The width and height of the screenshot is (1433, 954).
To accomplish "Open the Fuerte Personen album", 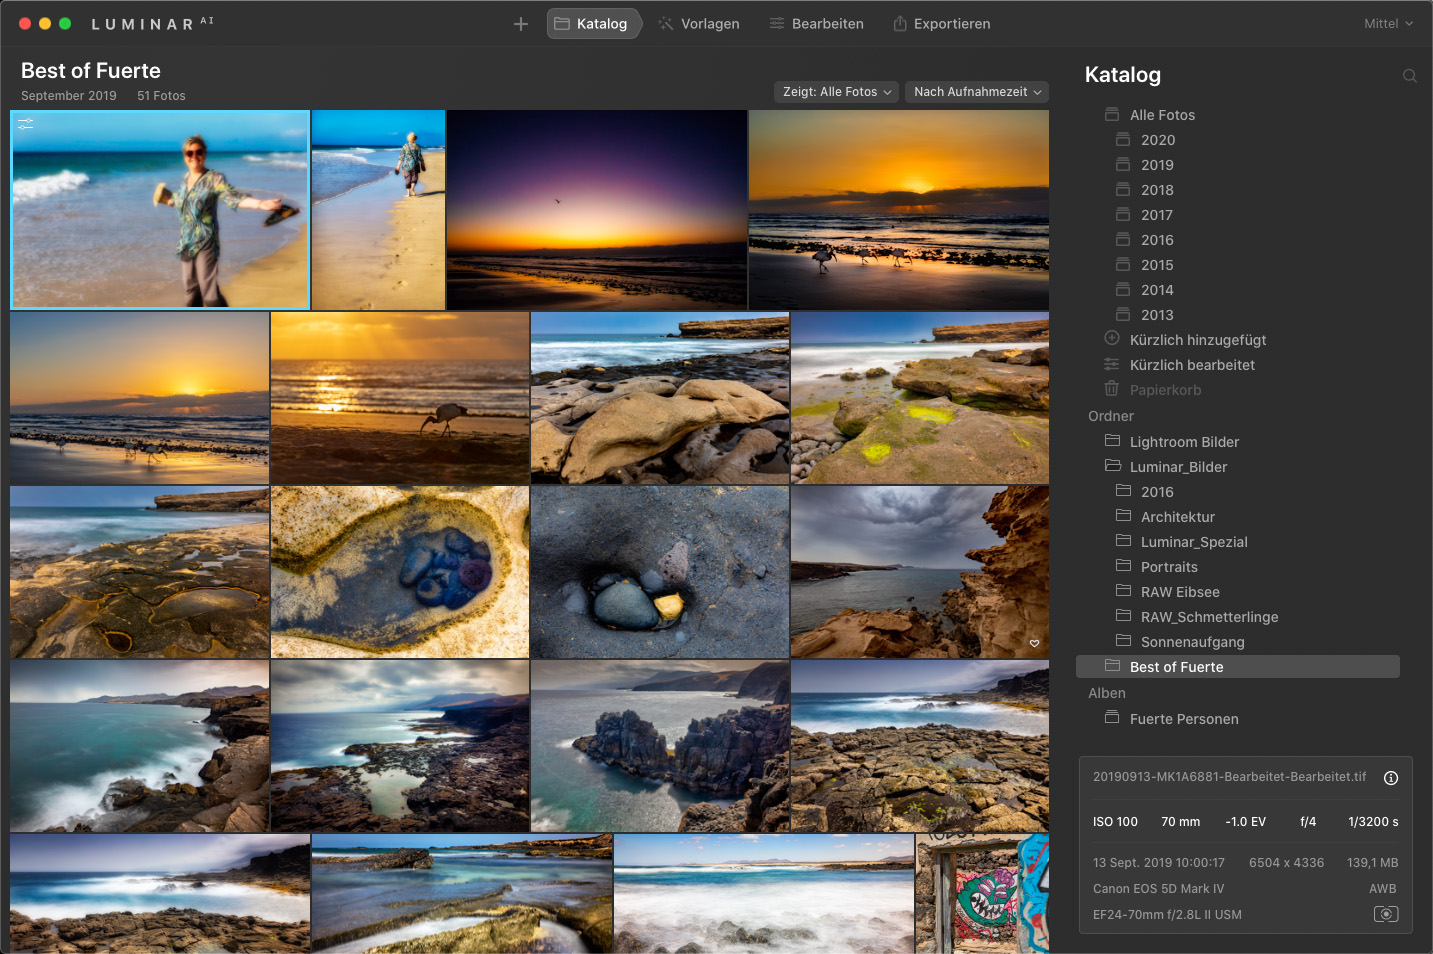I will [1183, 719].
